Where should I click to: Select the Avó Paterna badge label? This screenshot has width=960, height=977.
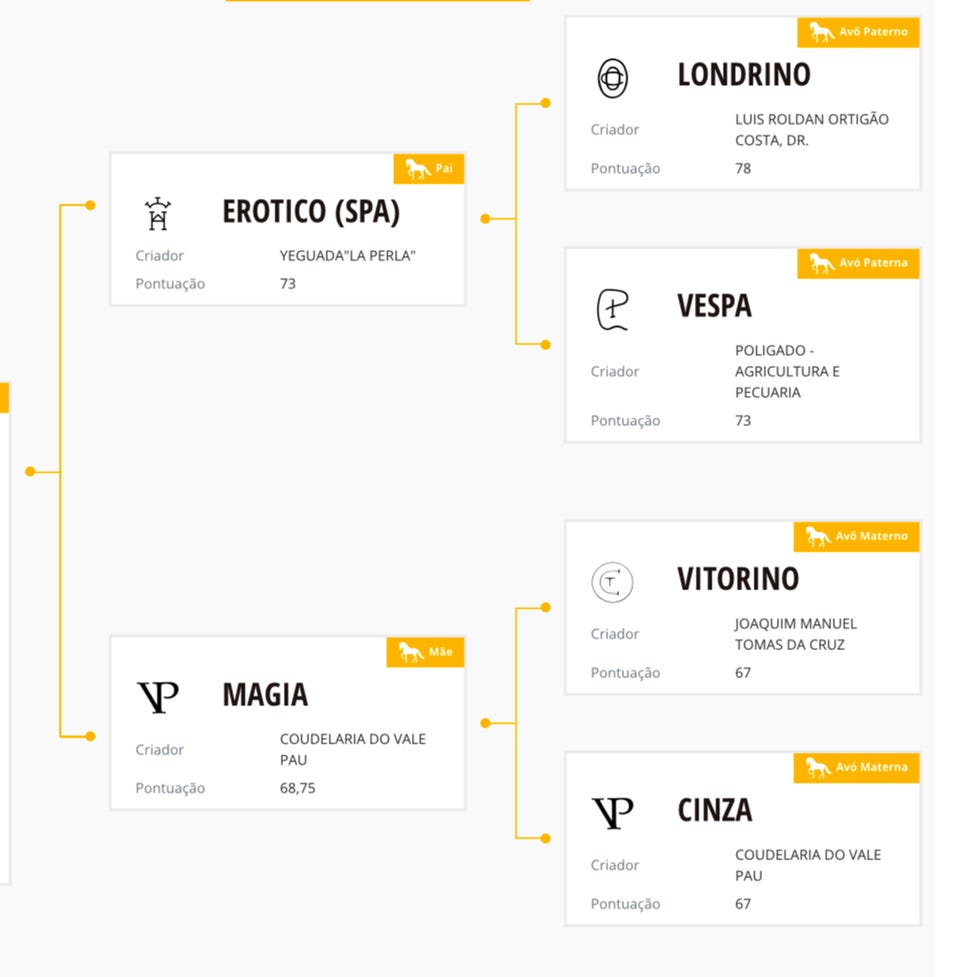point(873,263)
